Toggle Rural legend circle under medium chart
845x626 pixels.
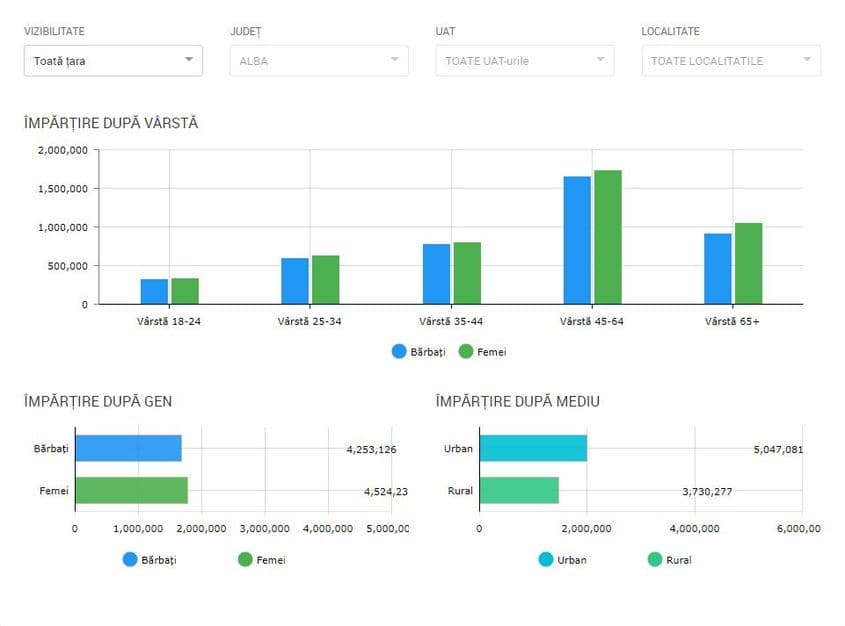[x=655, y=560]
